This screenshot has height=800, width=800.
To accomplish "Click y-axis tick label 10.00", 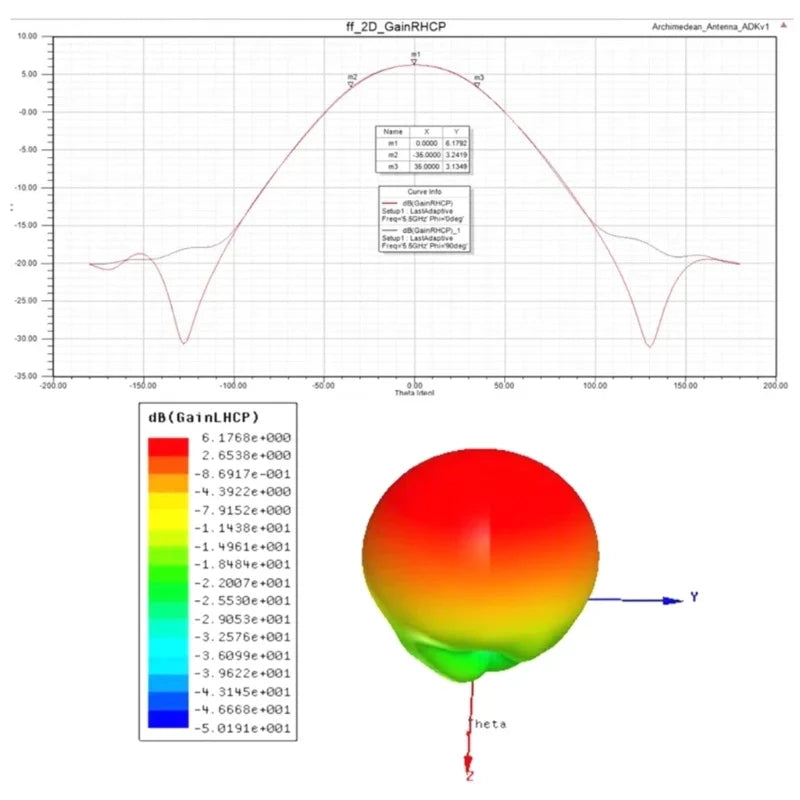I will pos(28,36).
